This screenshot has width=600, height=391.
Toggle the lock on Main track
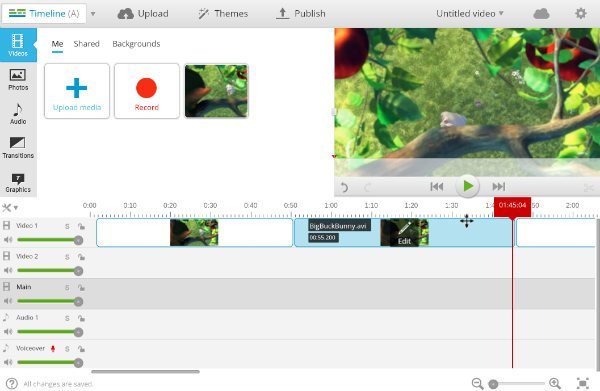tap(81, 287)
